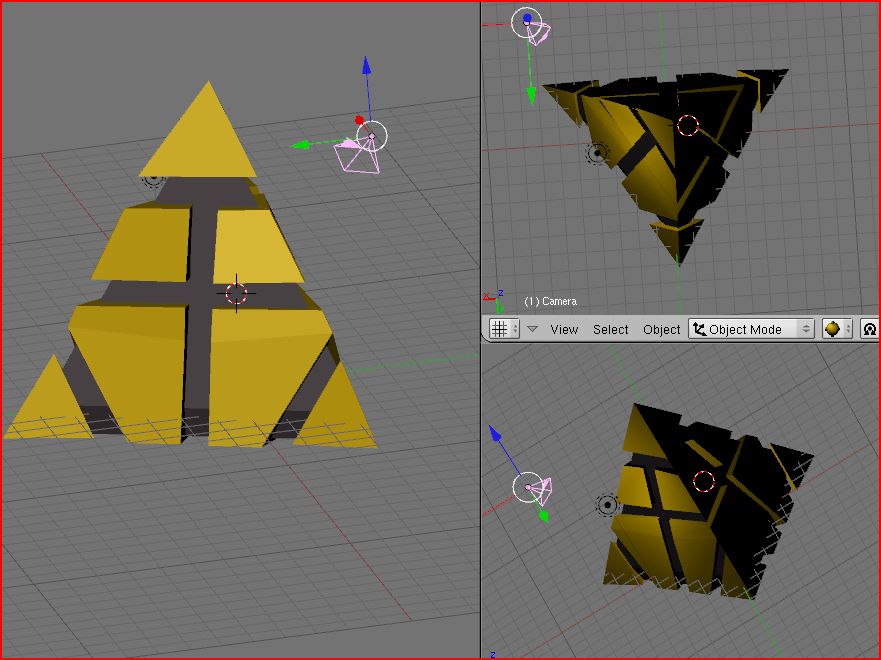Select the lamp object in bottom-right viewport
881x660 pixels.
point(606,505)
